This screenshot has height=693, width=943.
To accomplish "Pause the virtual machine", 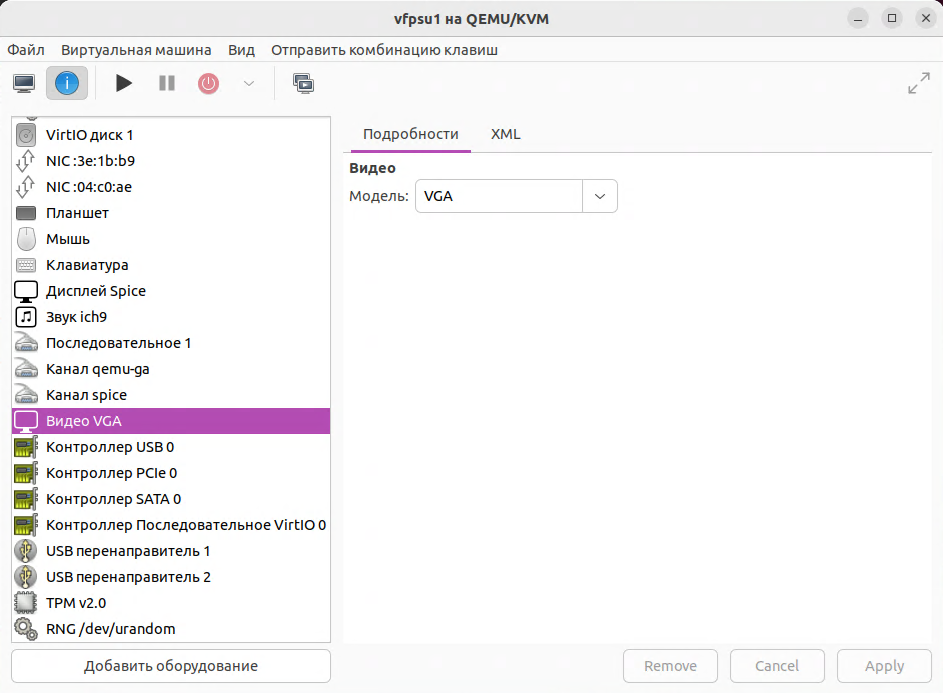I will click(167, 83).
